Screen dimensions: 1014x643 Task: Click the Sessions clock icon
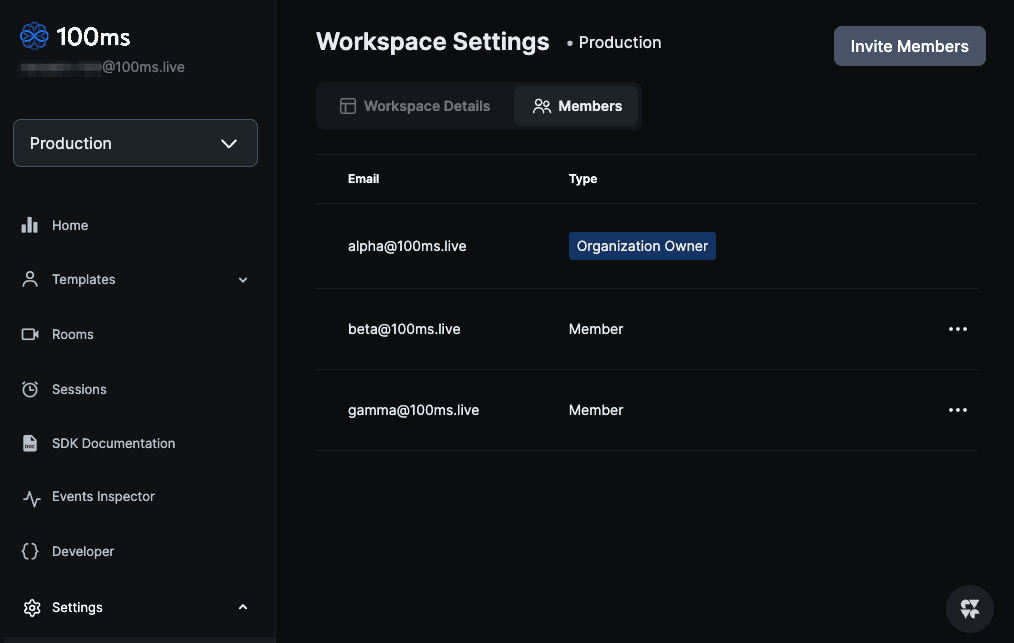coord(30,389)
